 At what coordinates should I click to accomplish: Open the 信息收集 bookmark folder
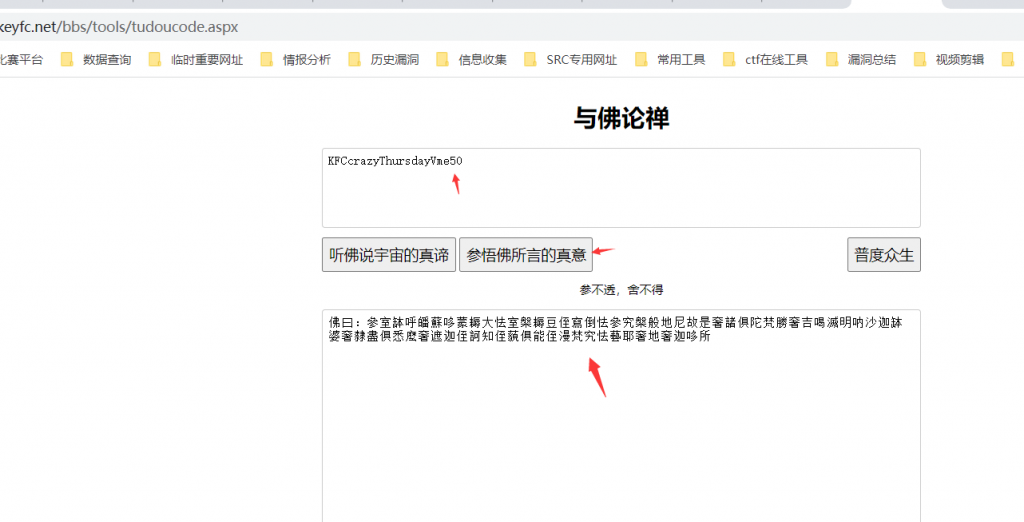pyautogui.click(x=472, y=60)
